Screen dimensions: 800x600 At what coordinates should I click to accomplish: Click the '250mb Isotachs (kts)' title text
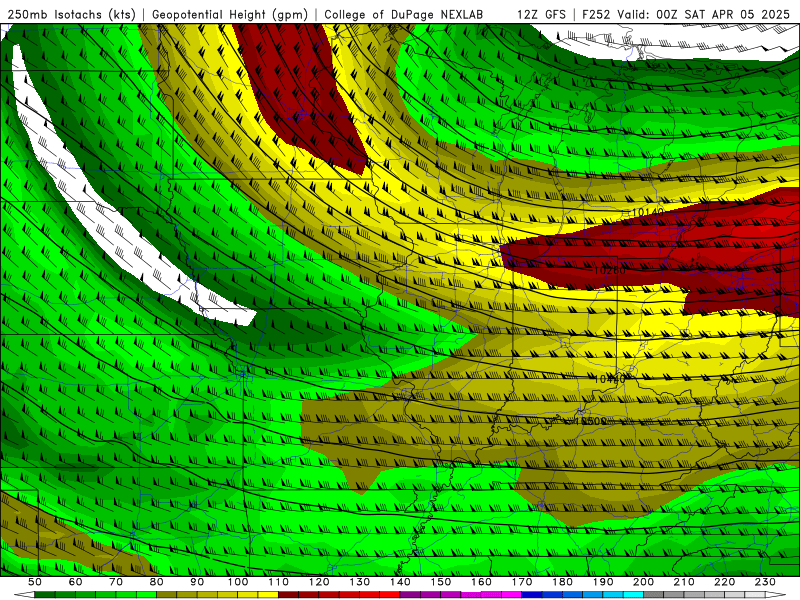coord(71,14)
